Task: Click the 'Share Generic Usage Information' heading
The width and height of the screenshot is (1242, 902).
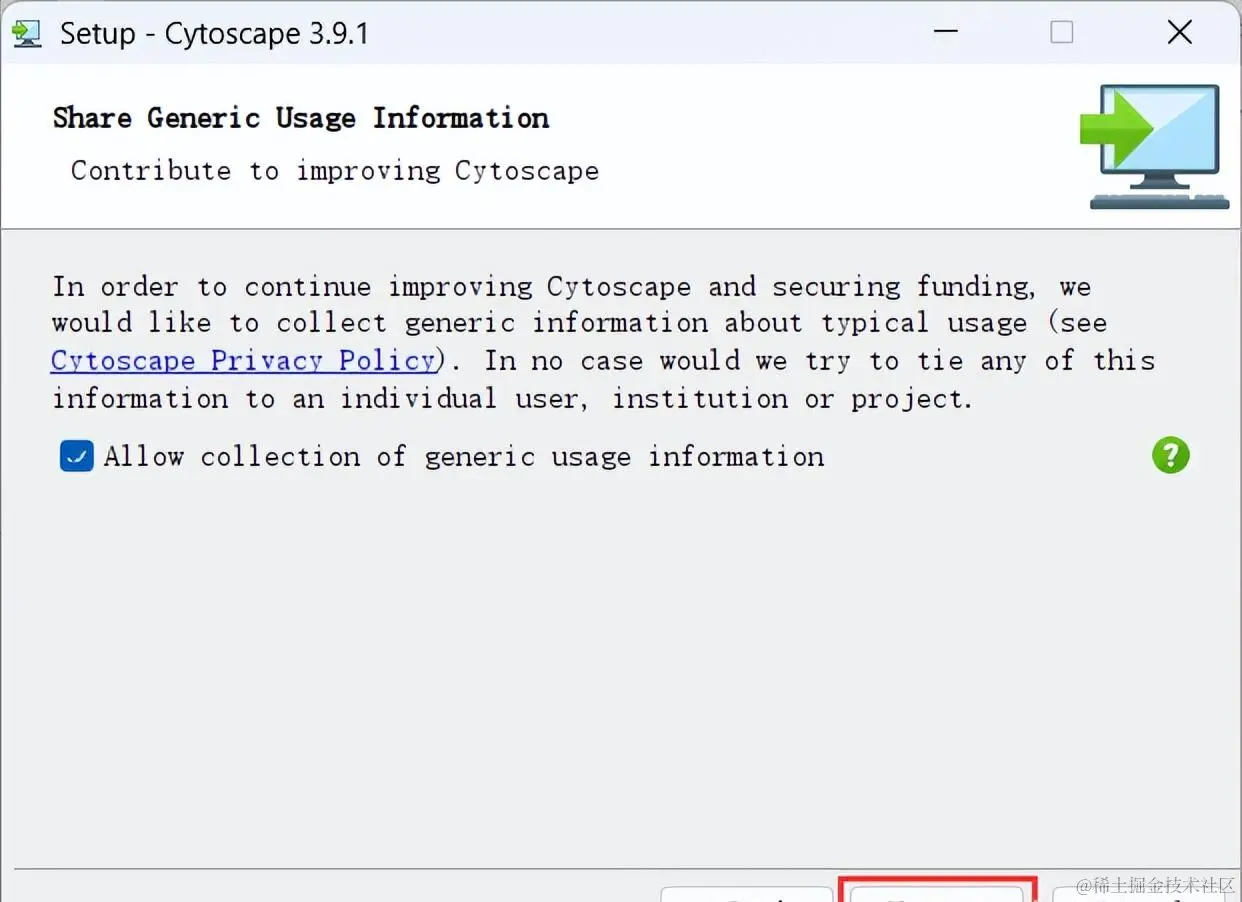Action: [x=301, y=118]
